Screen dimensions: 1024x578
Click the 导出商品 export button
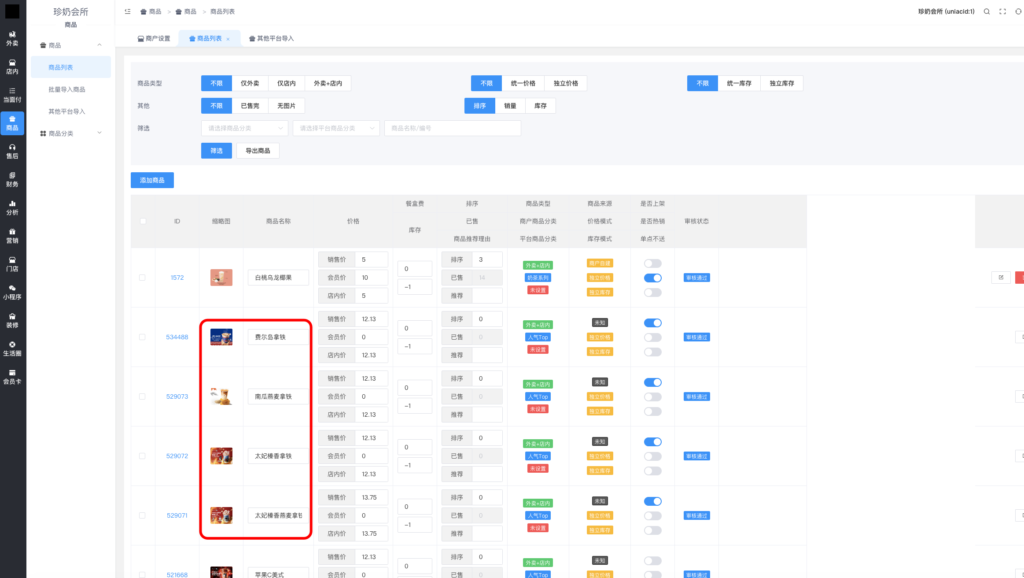click(257, 151)
